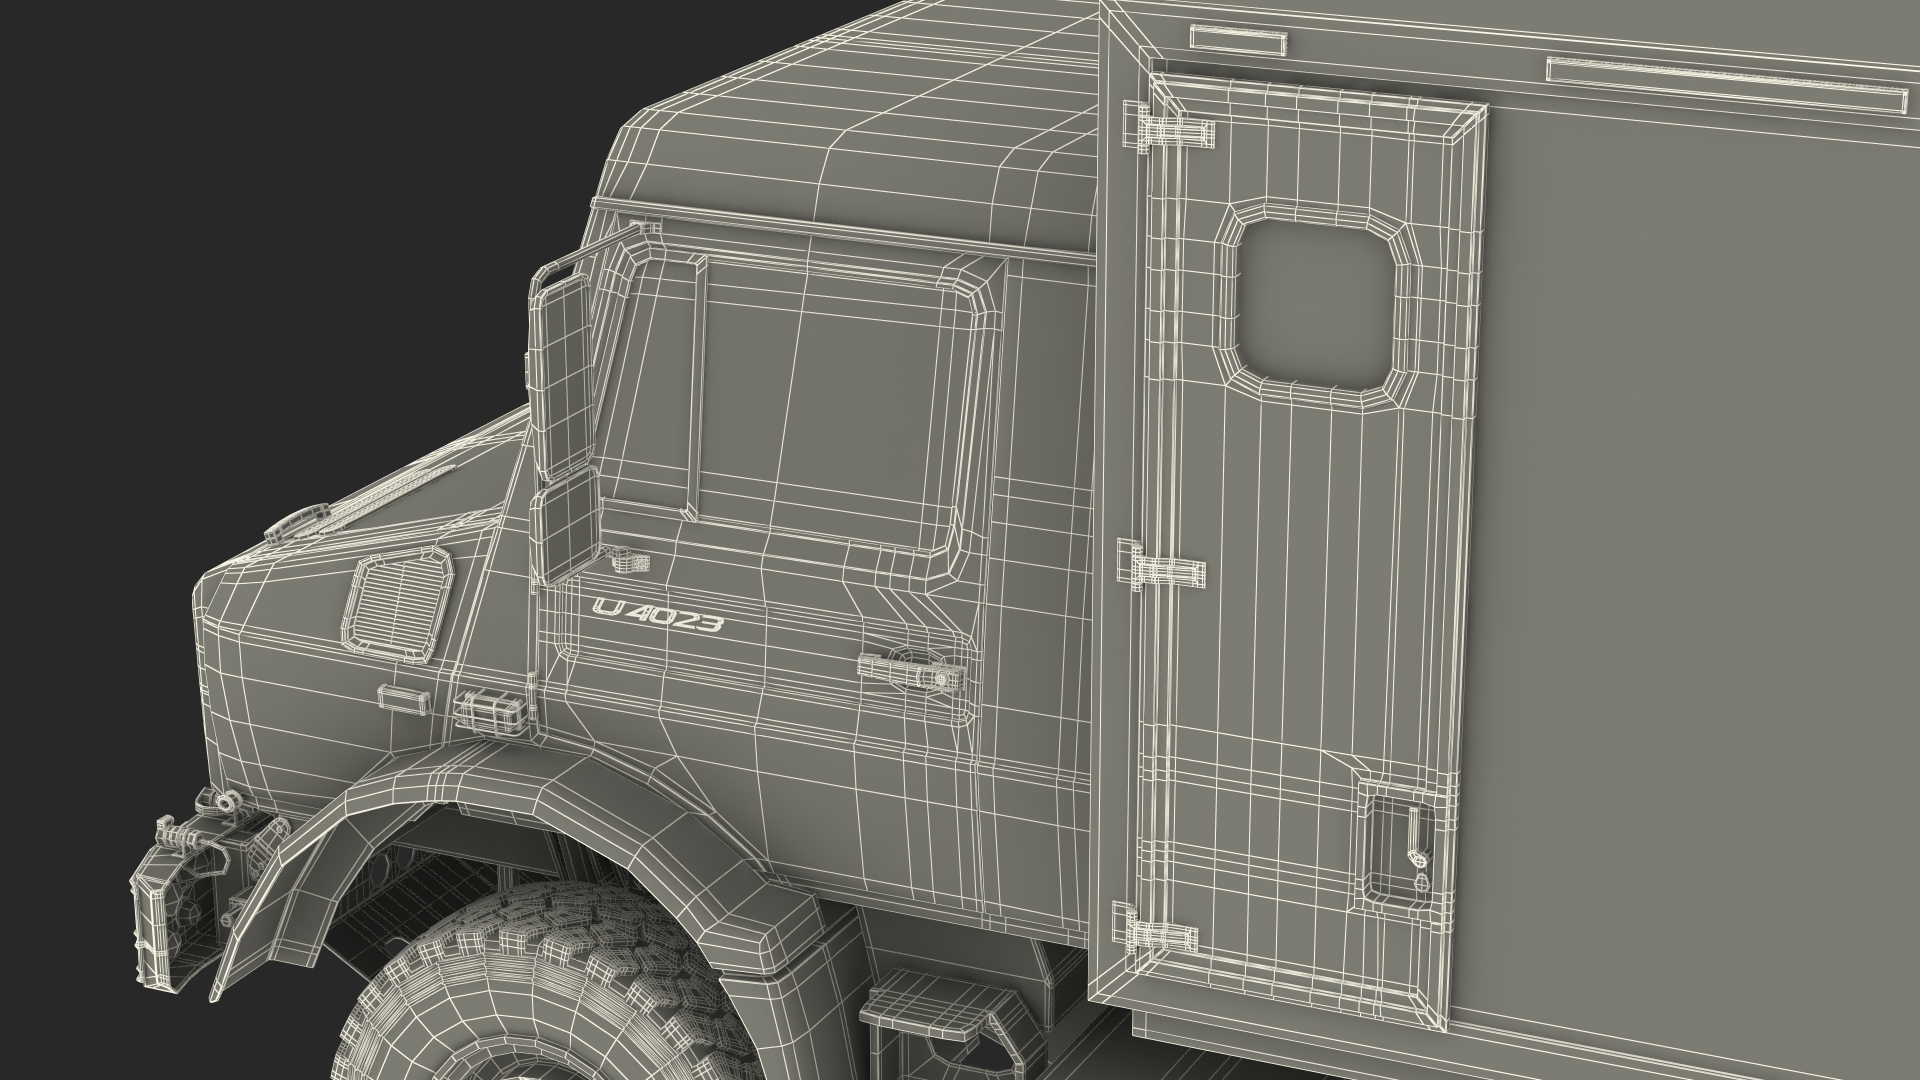Image resolution: width=1920 pixels, height=1080 pixels.
Task: Click the rounded window on the cargo box door
Action: click(x=1317, y=303)
